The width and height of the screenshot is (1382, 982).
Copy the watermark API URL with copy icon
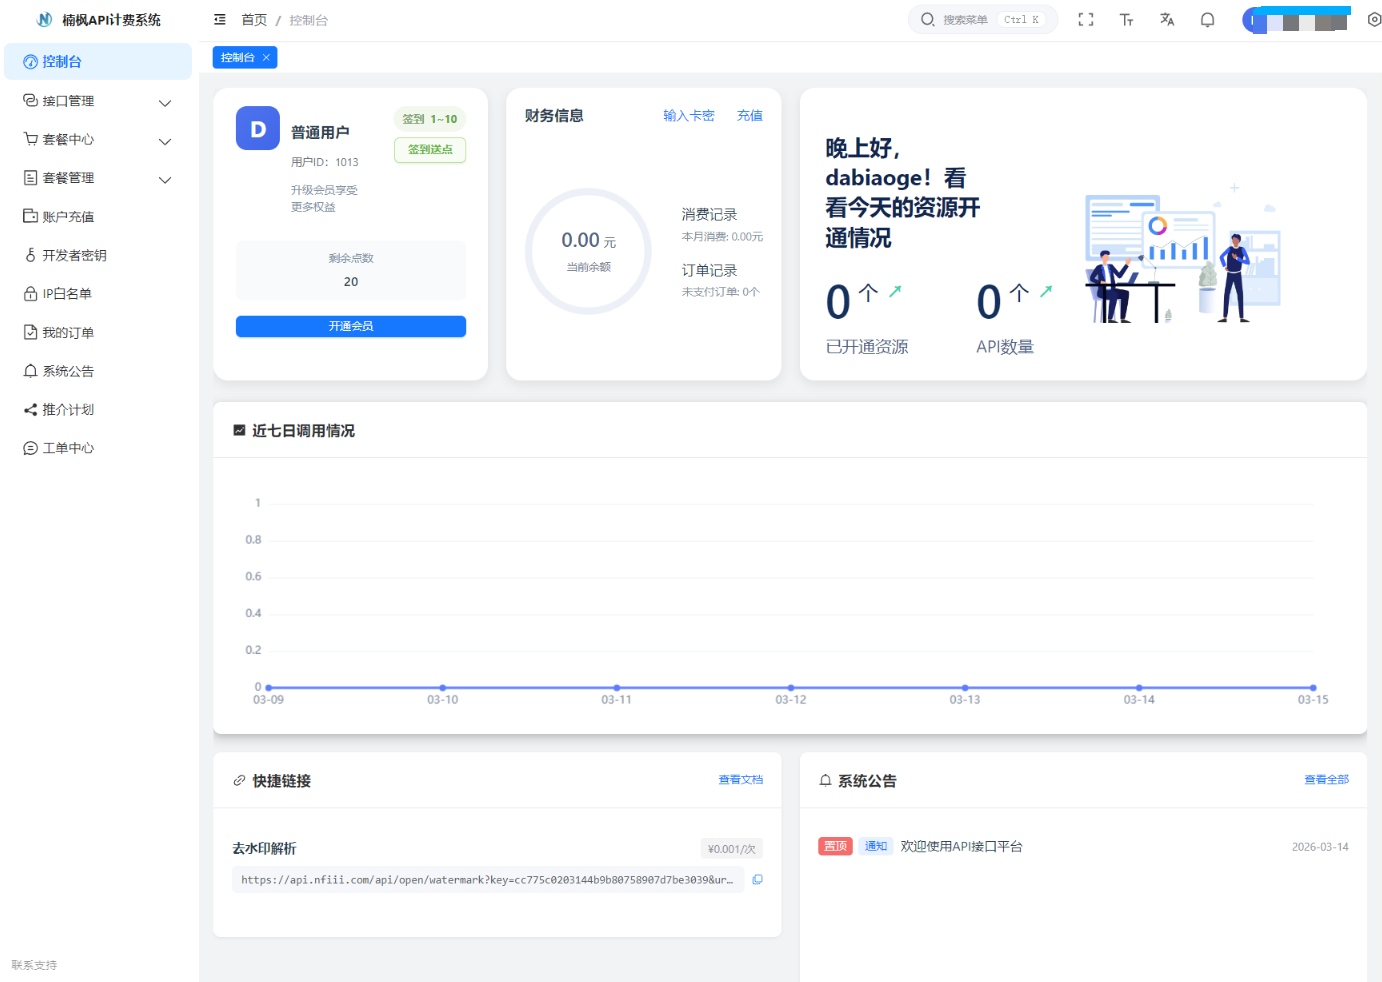[757, 879]
